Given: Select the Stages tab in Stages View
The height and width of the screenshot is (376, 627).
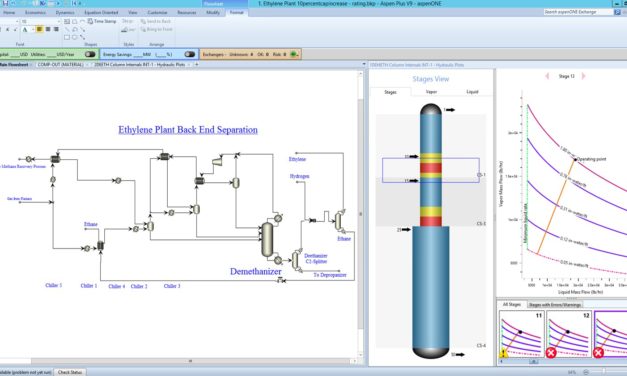Looking at the screenshot, I should [x=390, y=92].
